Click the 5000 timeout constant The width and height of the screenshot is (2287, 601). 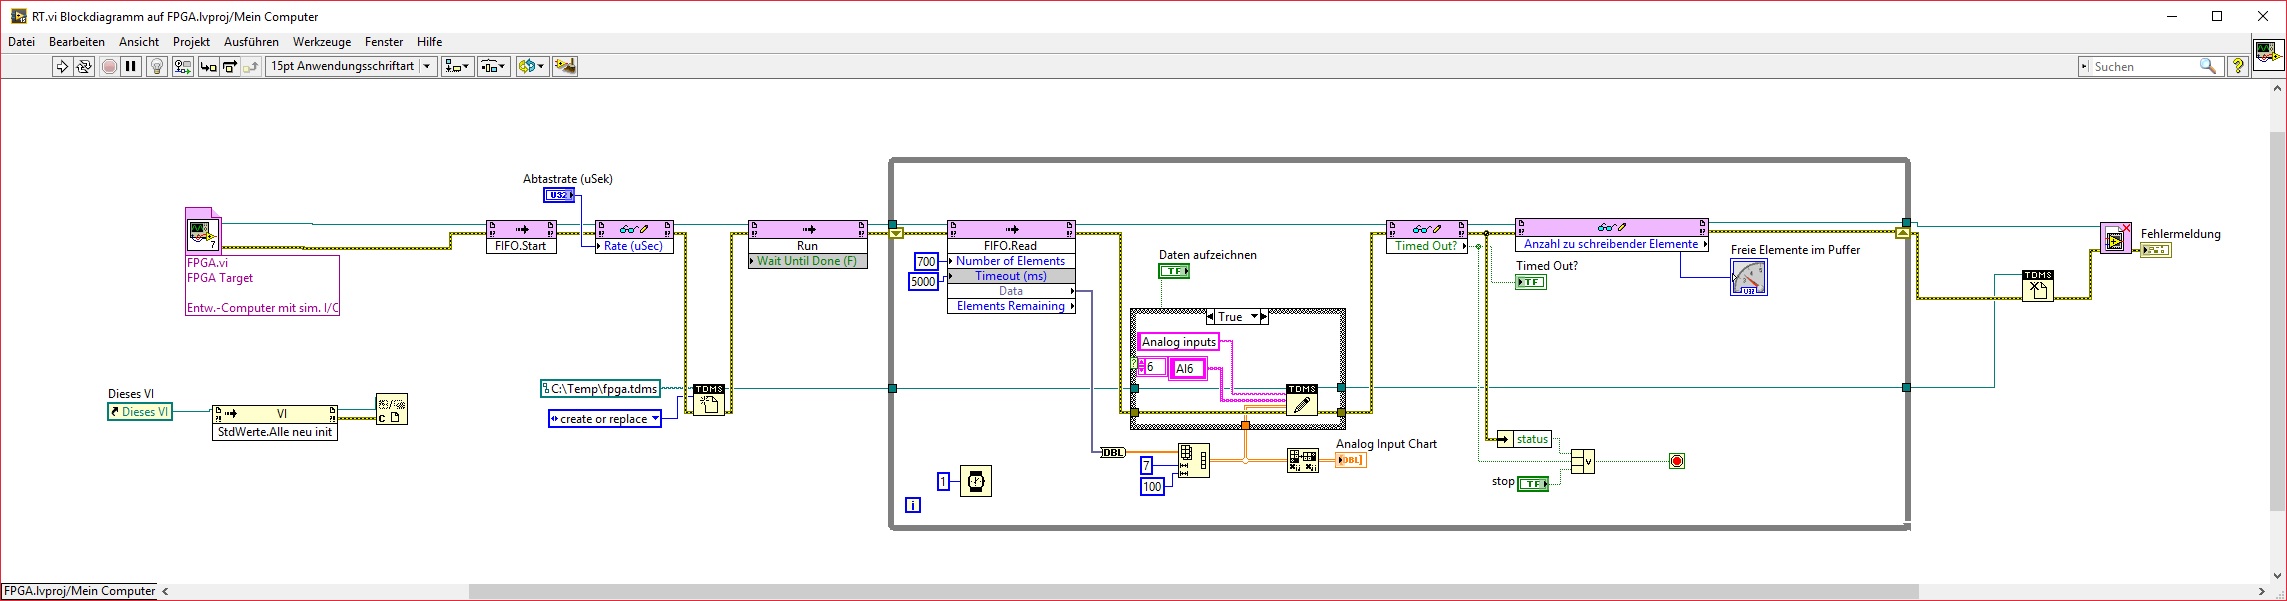click(x=923, y=282)
